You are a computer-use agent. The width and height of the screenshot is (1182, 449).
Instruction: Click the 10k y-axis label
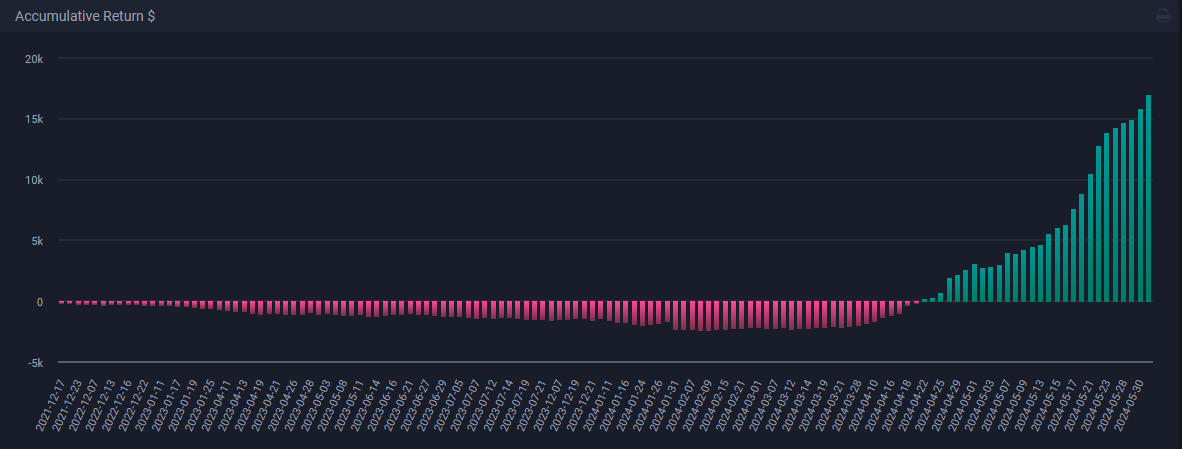[35, 180]
